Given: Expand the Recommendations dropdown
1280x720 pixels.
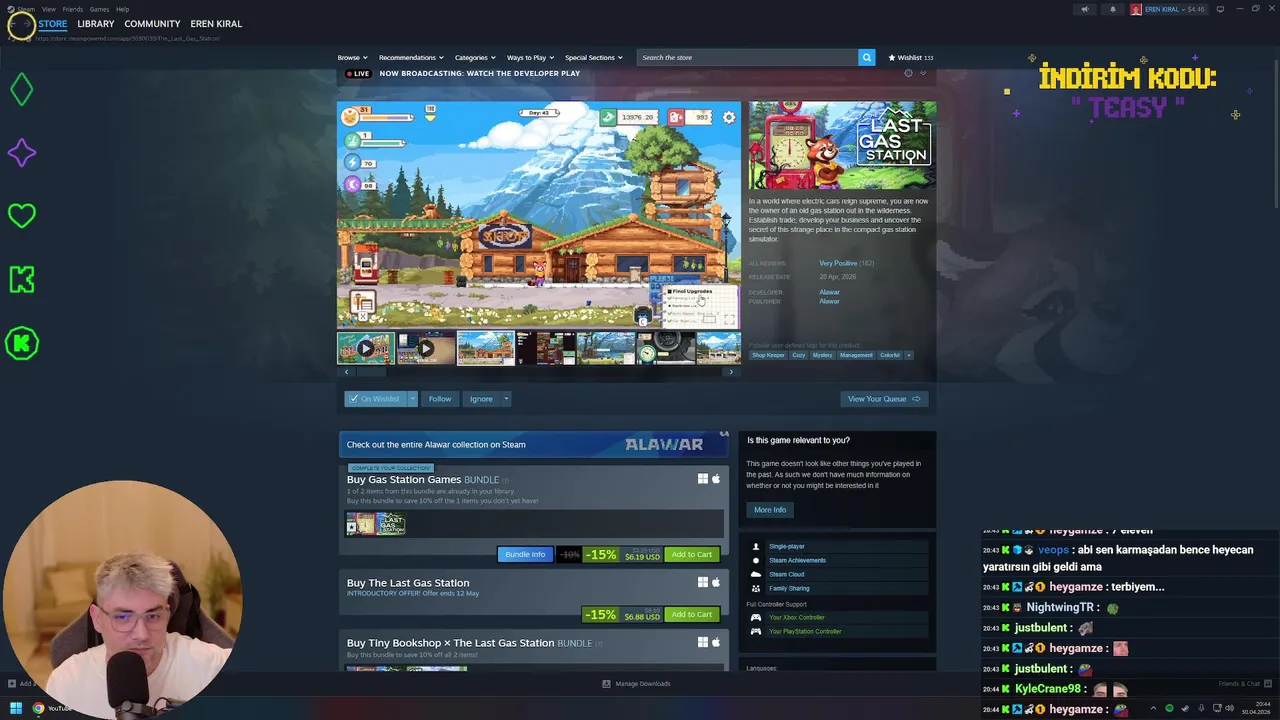Looking at the screenshot, I should [411, 57].
